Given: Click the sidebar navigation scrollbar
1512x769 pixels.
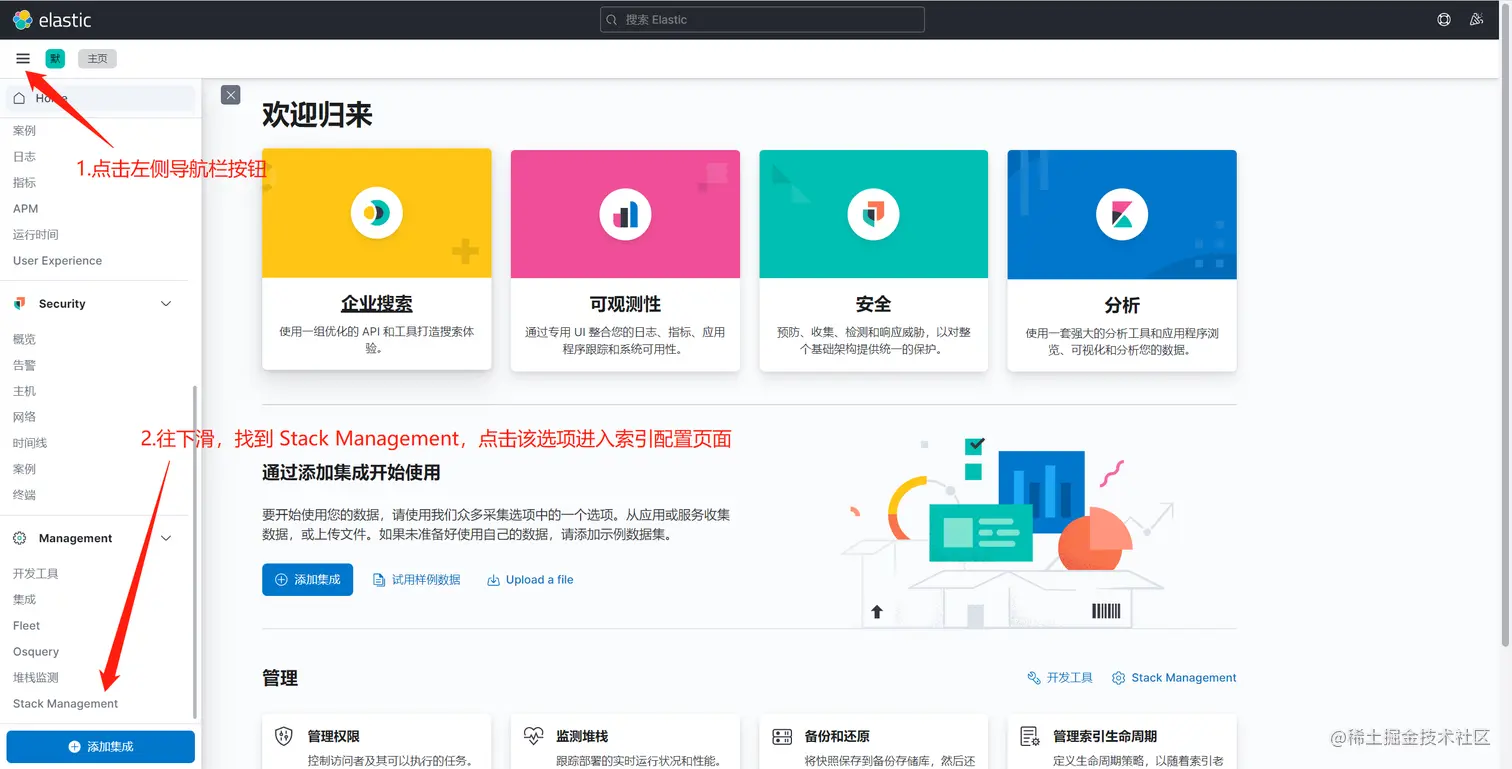Looking at the screenshot, I should [x=195, y=552].
